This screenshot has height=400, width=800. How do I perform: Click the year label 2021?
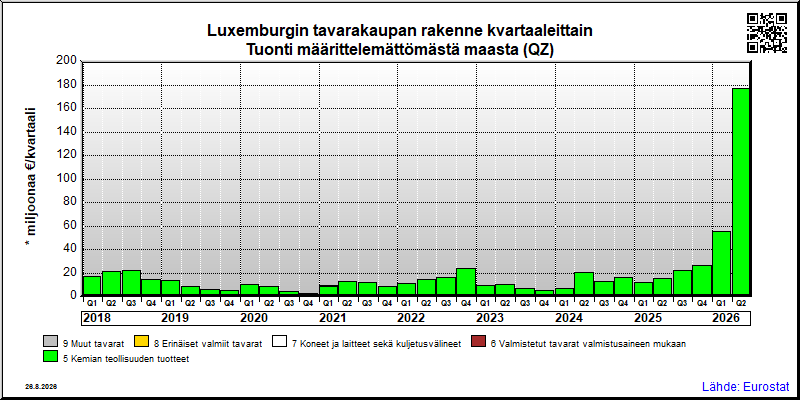[x=333, y=318]
